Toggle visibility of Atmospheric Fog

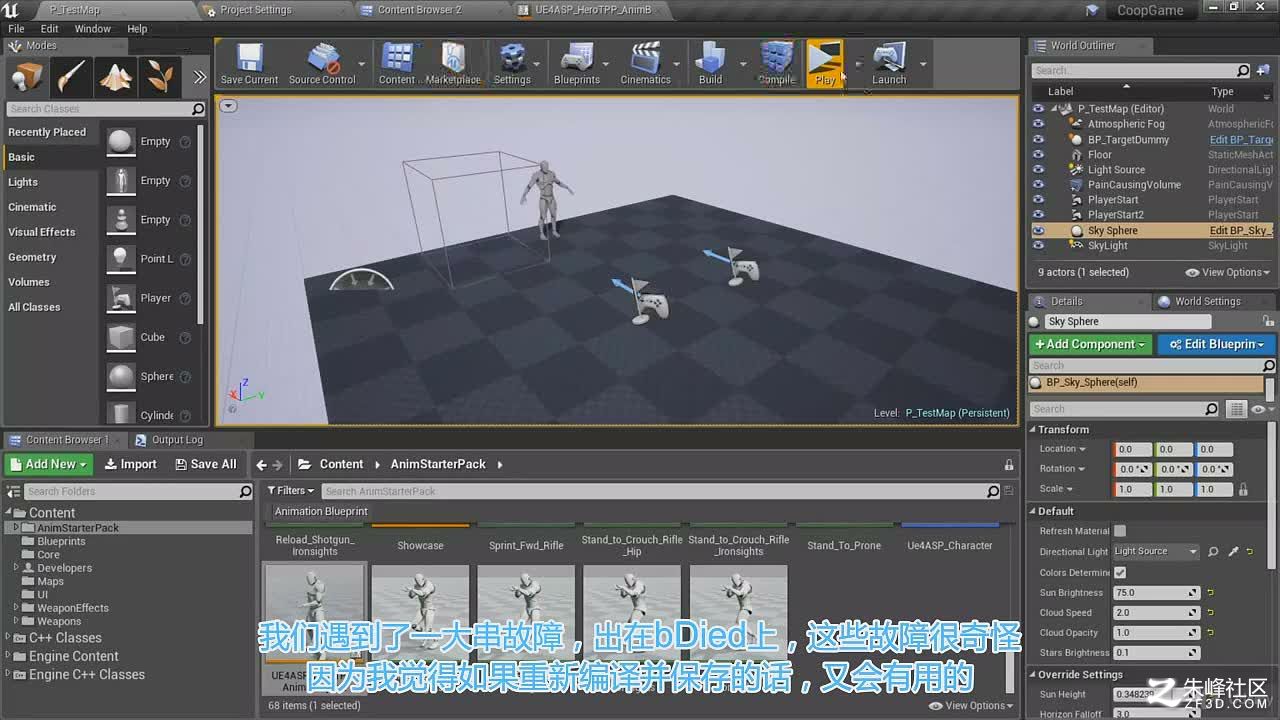1038,124
